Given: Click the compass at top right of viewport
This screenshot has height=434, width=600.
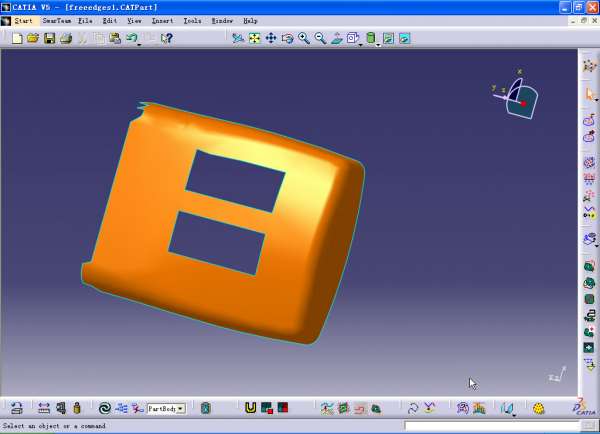Looking at the screenshot, I should coord(517,96).
